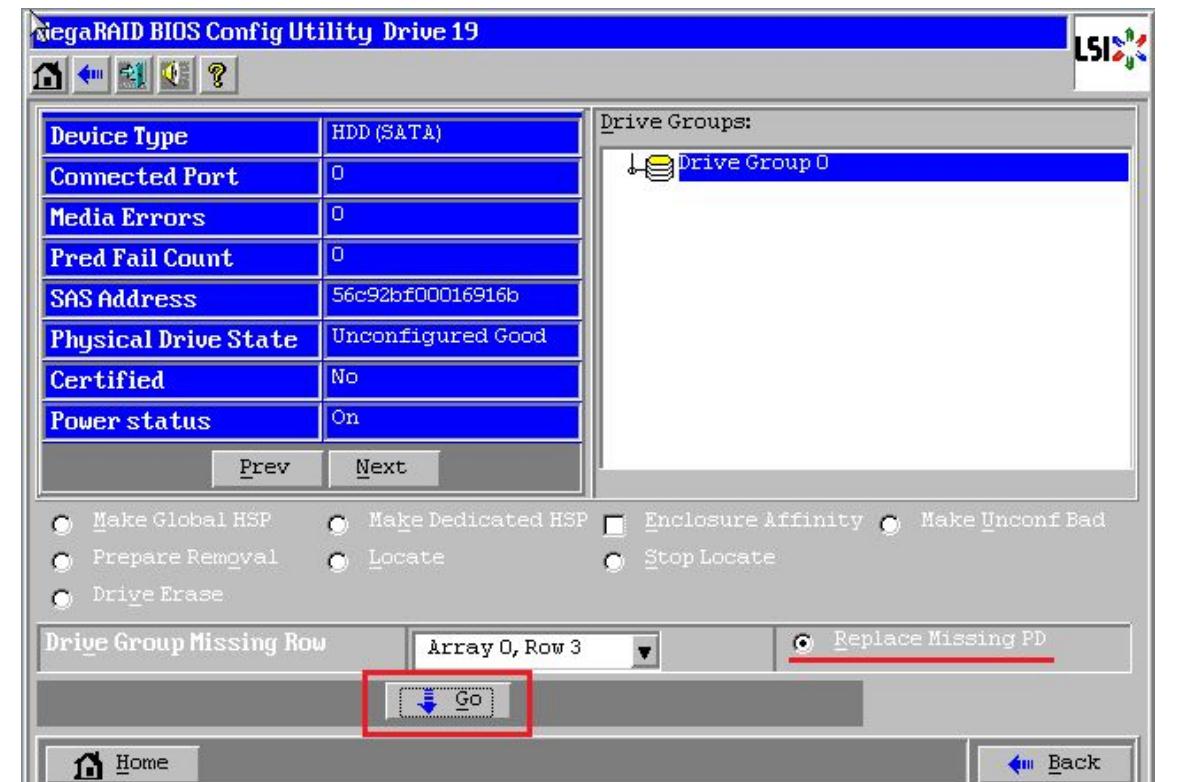Click the Drive Groups heading
The image size is (1180, 782).
(675, 123)
